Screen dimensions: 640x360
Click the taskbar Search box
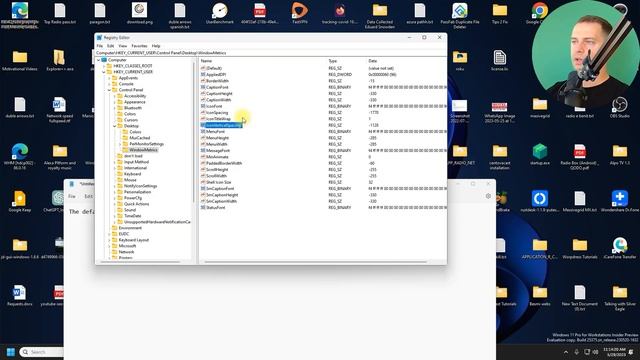click(42, 352)
